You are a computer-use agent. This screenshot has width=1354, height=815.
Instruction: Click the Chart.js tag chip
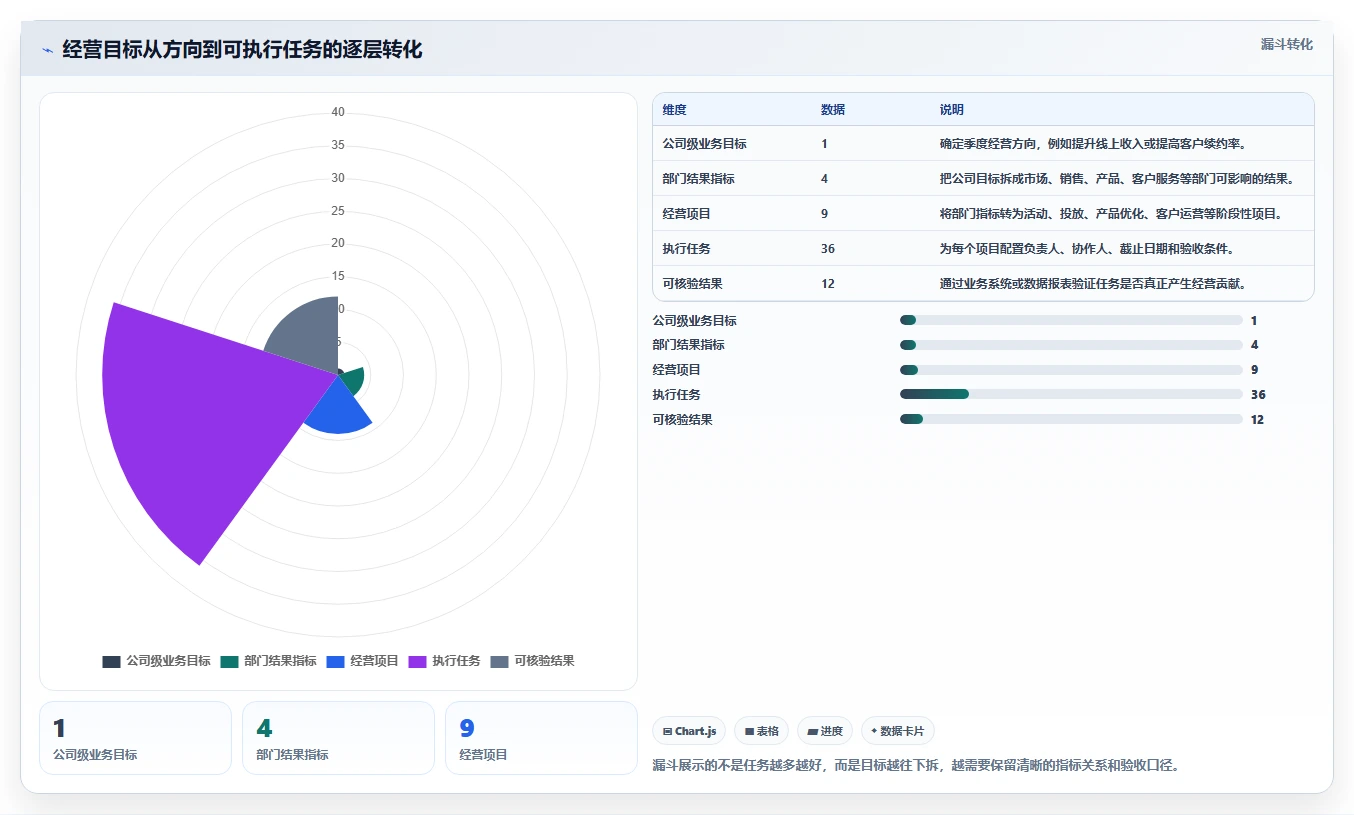tap(690, 731)
